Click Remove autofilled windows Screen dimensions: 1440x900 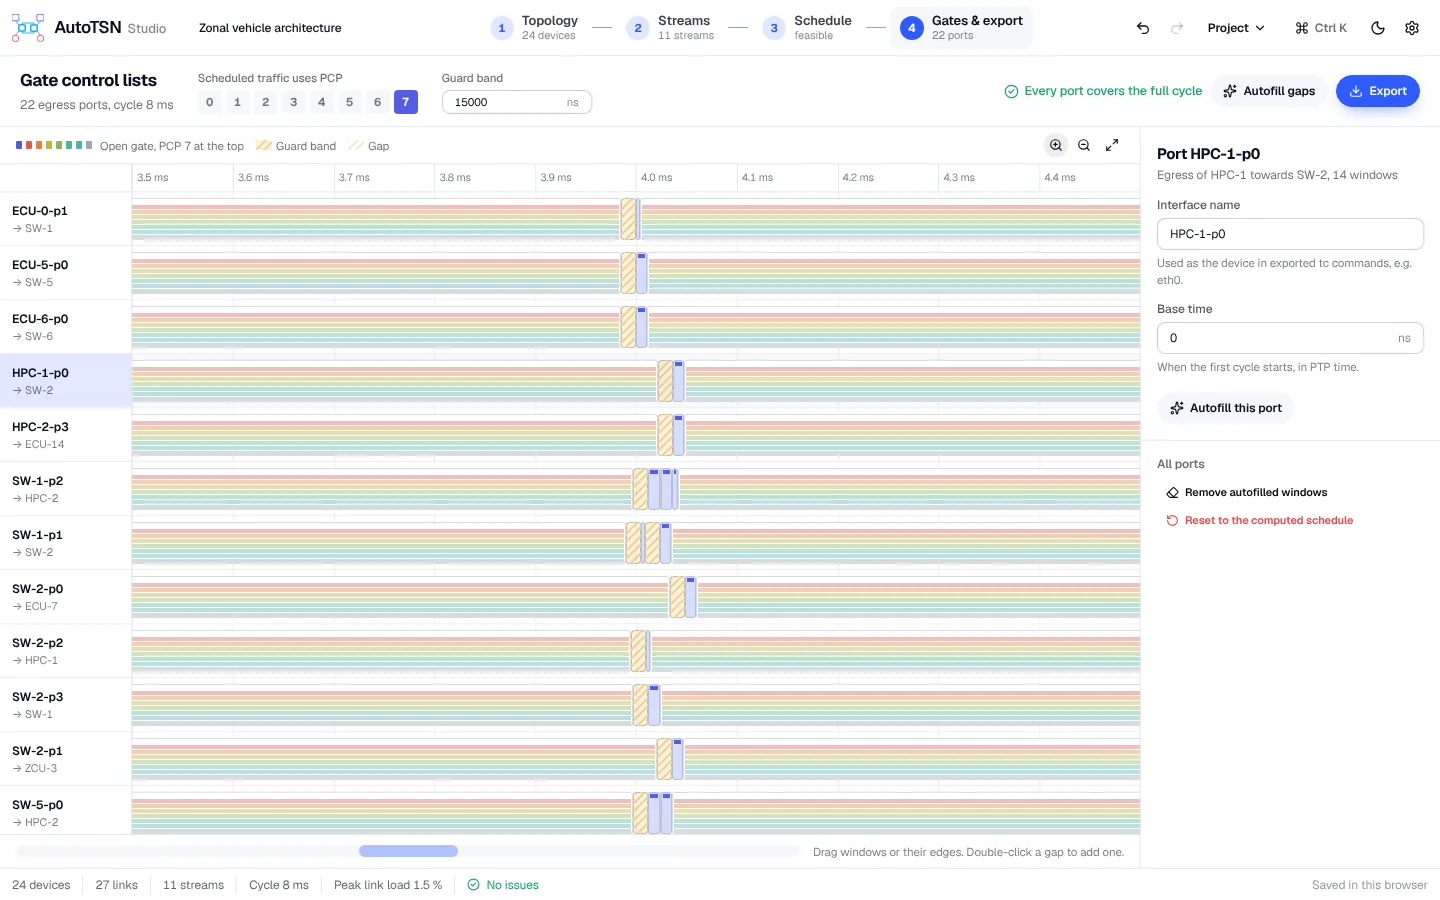pyautogui.click(x=1247, y=492)
